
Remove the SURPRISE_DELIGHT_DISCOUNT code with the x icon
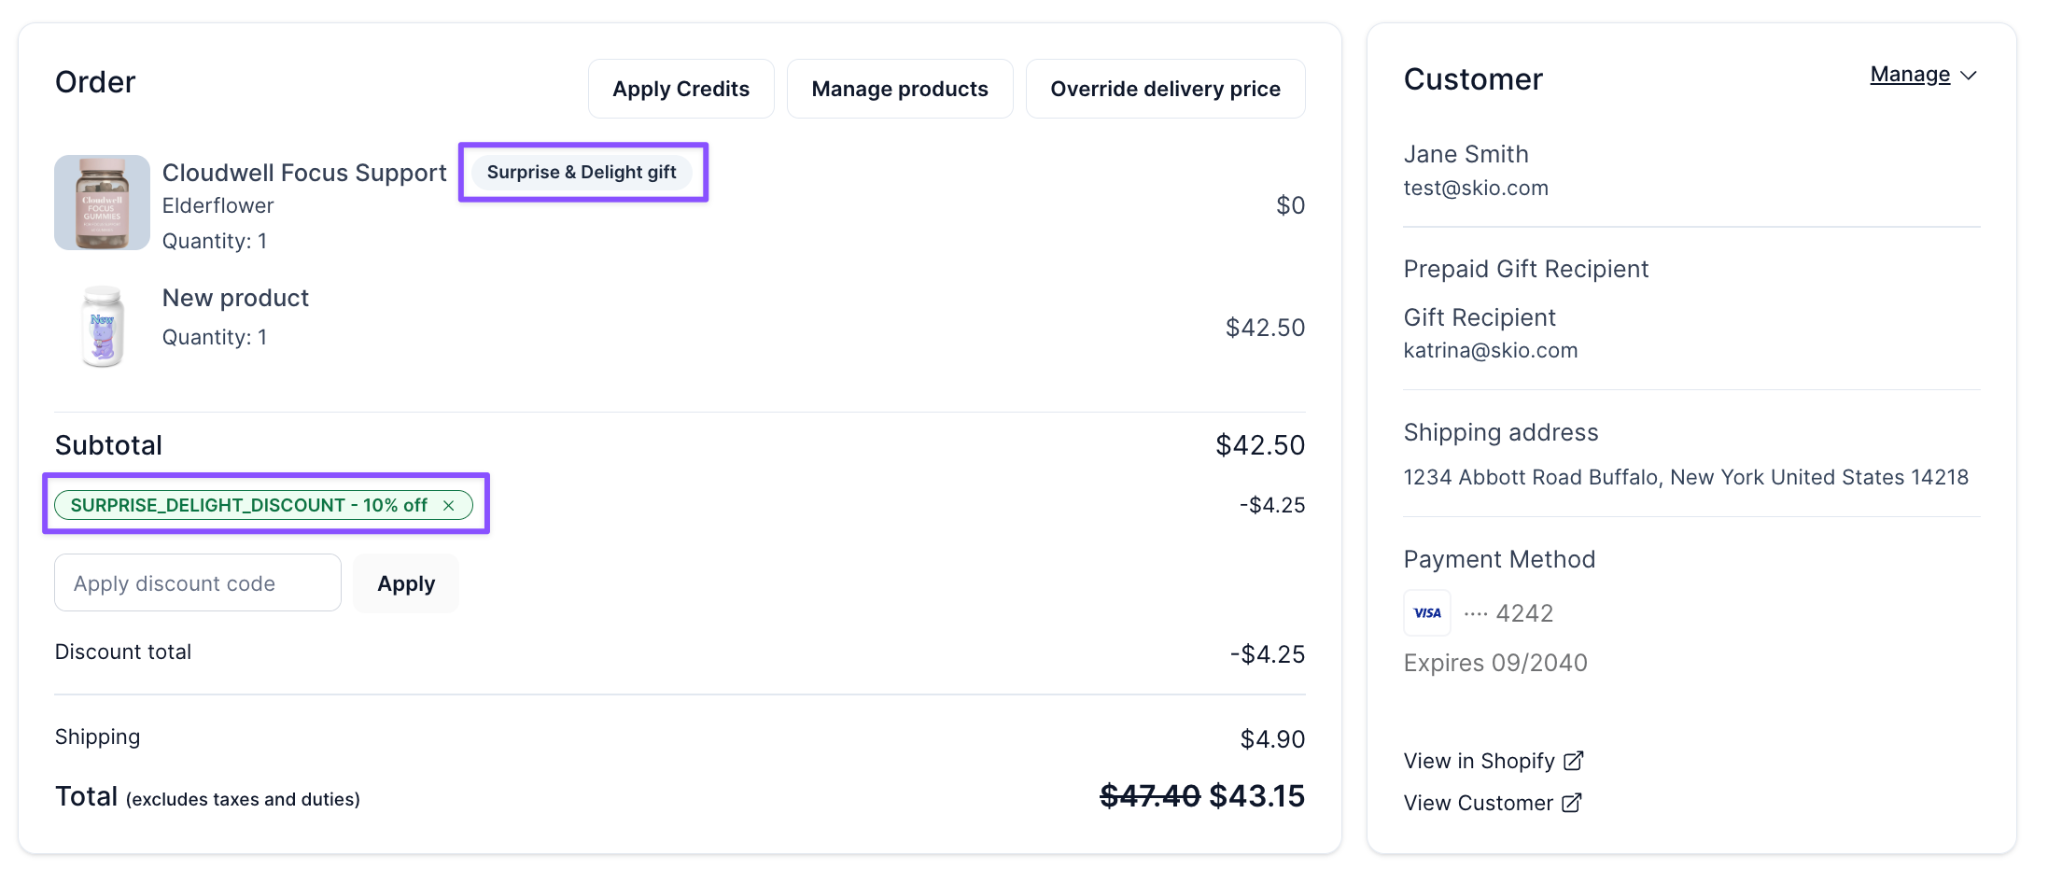(449, 505)
